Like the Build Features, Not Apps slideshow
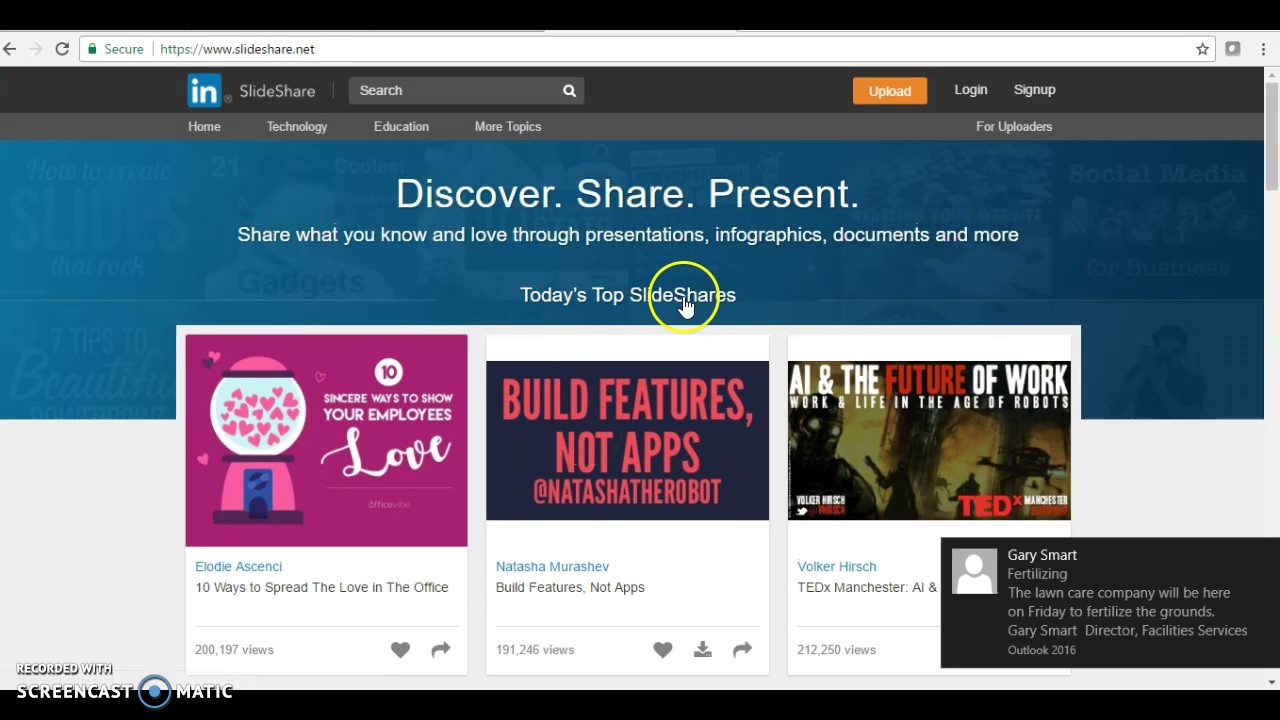Viewport: 1280px width, 720px height. click(663, 650)
